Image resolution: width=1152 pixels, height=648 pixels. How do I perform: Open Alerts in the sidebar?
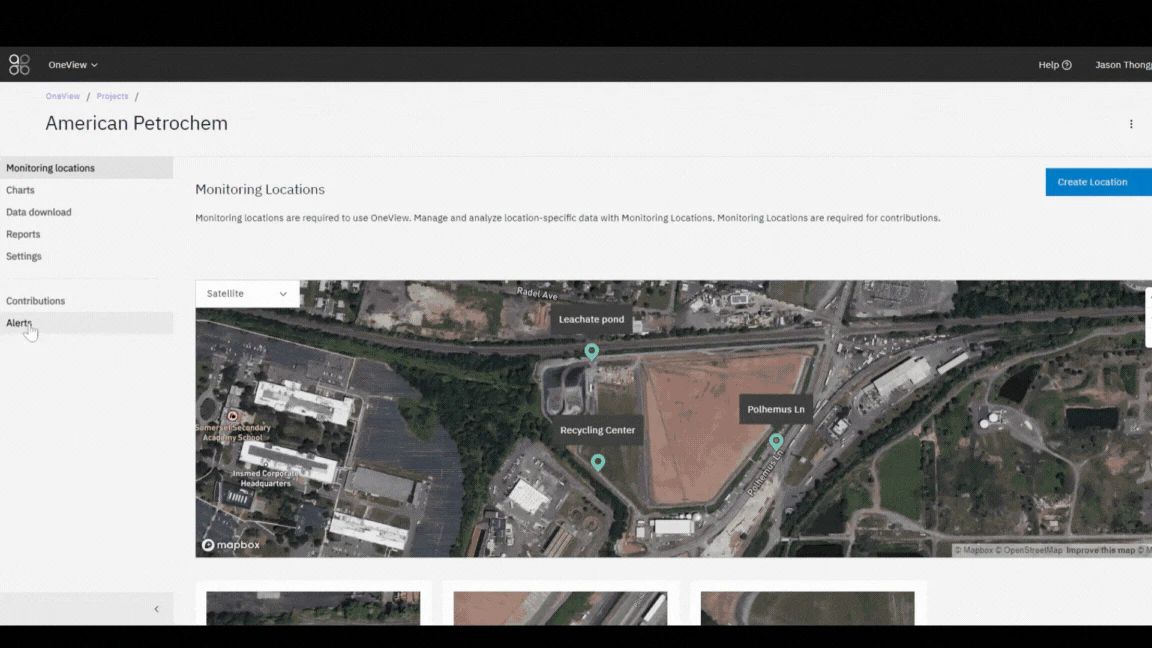click(19, 323)
